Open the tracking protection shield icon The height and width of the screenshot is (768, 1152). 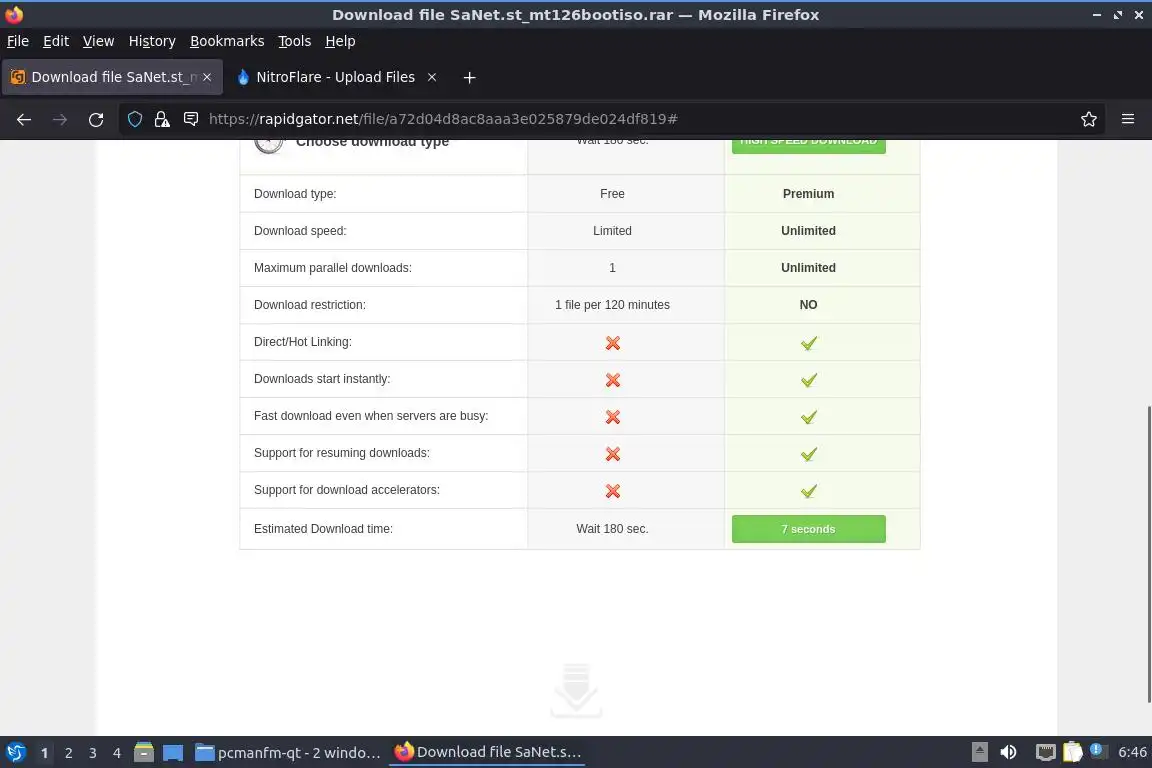pos(134,119)
